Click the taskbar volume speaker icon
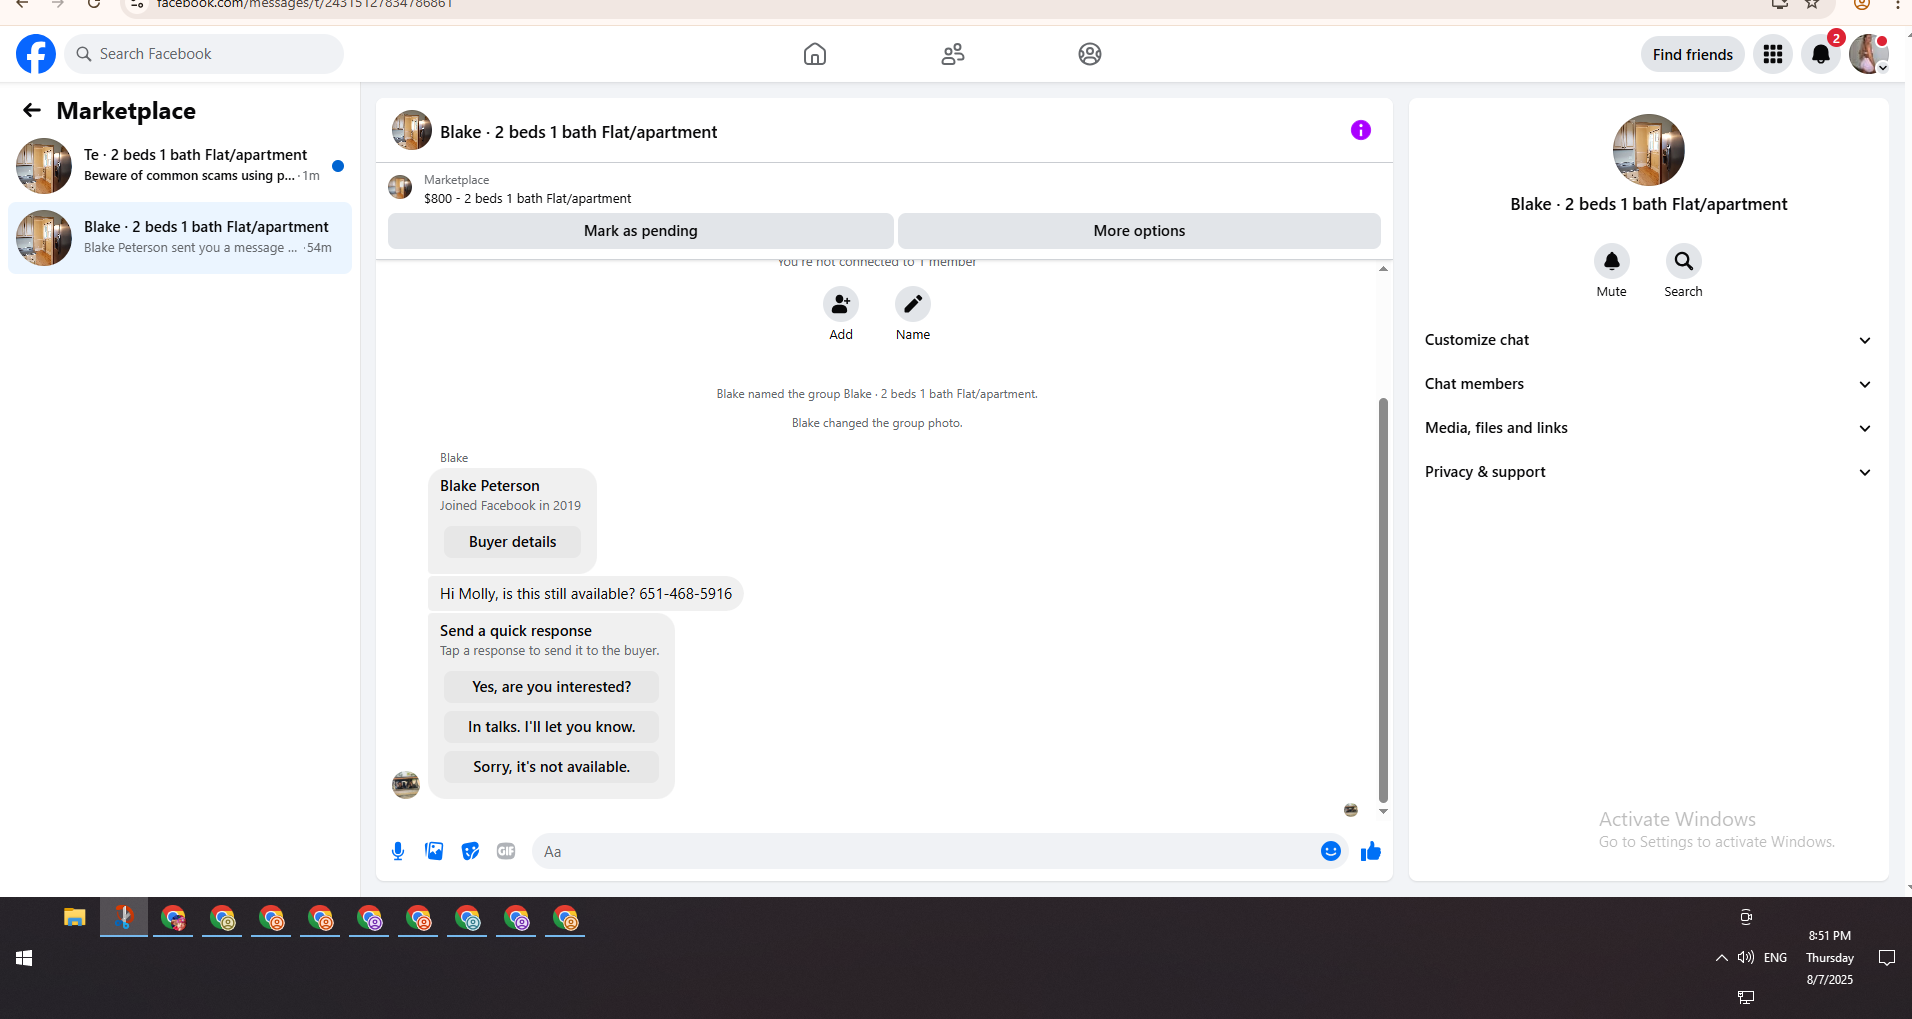This screenshot has width=1912, height=1019. (x=1746, y=958)
